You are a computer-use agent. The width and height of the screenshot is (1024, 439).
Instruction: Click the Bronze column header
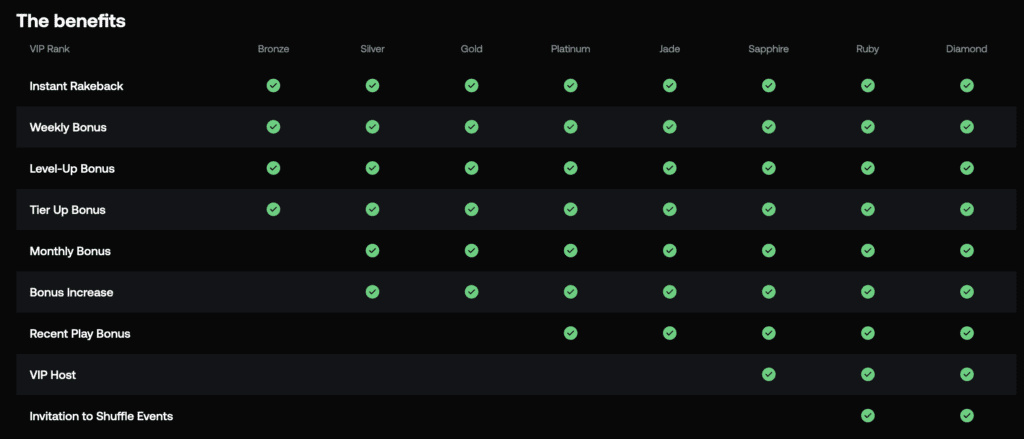pos(274,49)
